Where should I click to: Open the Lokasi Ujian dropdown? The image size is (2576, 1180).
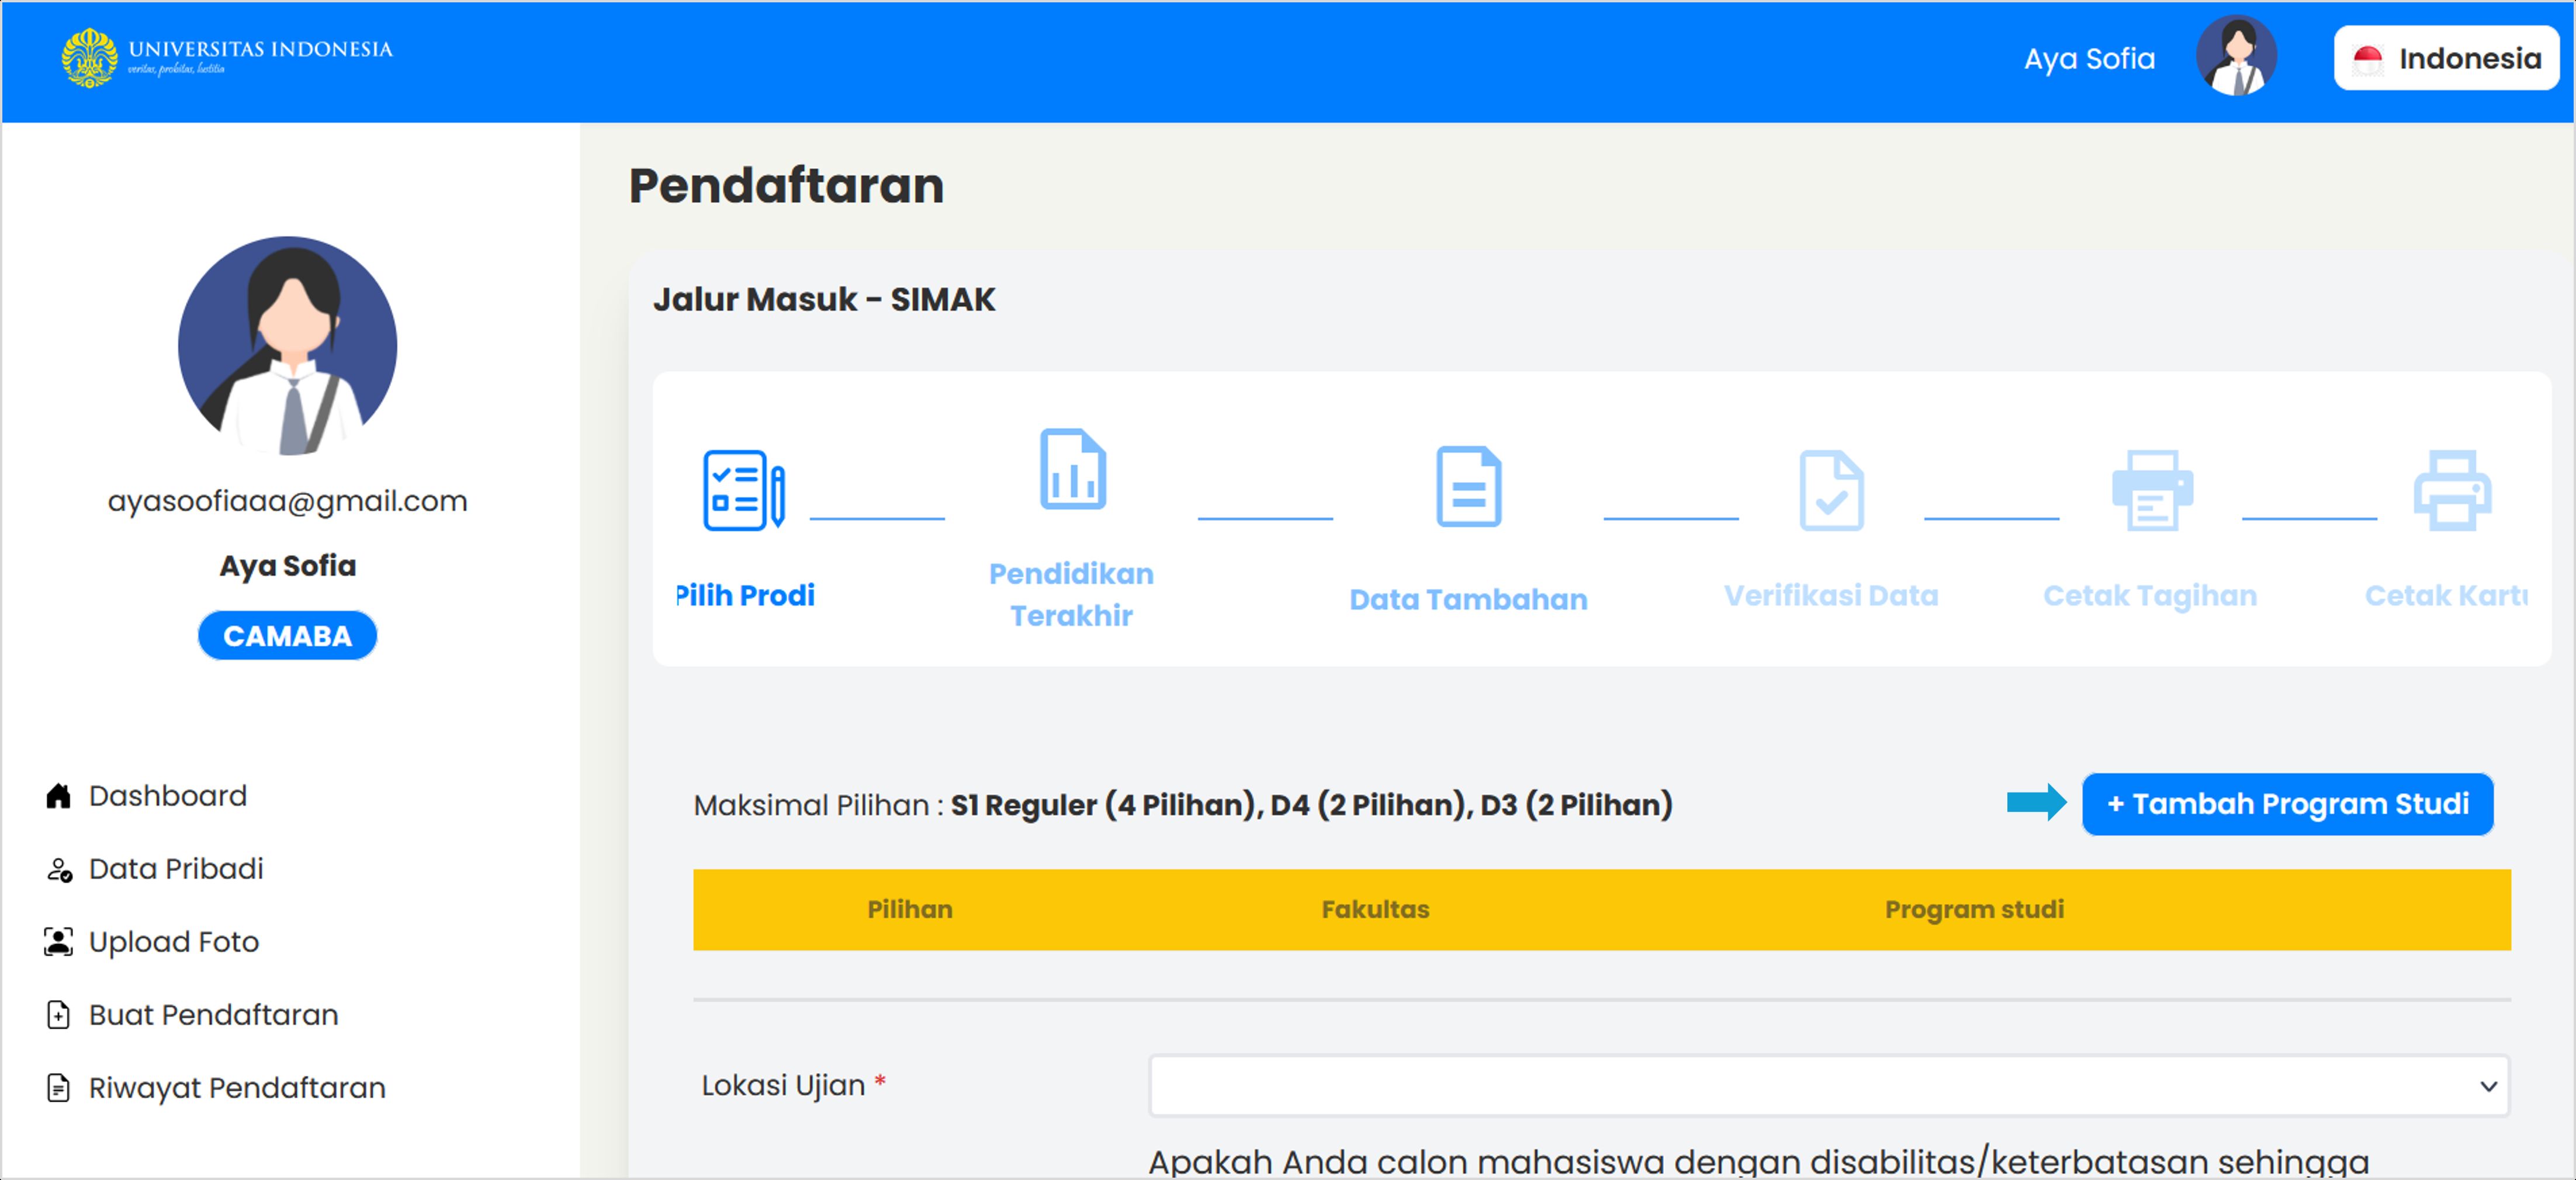pyautogui.click(x=1828, y=1085)
